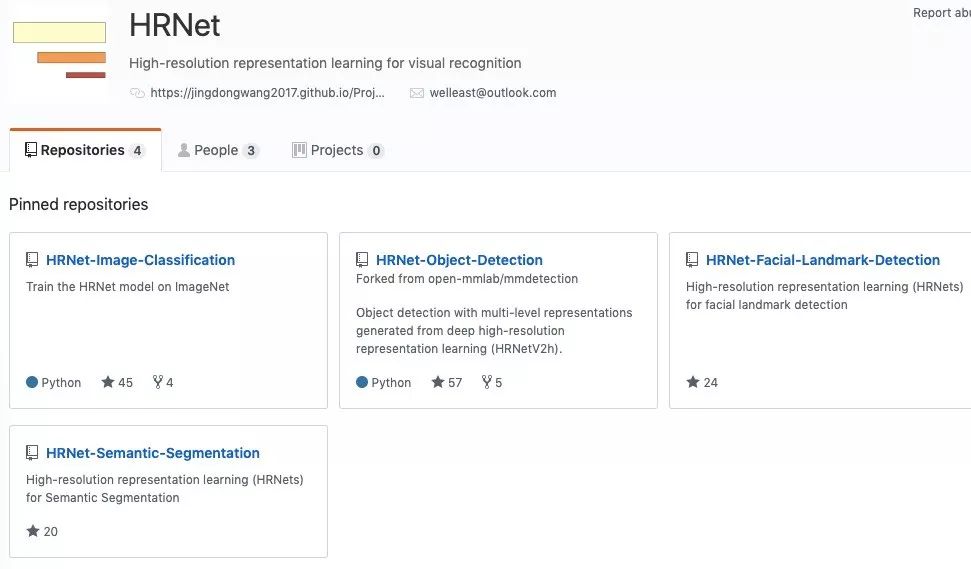The height and width of the screenshot is (569, 971).
Task: Click the HRNet organization avatar logo
Action: [x=58, y=51]
